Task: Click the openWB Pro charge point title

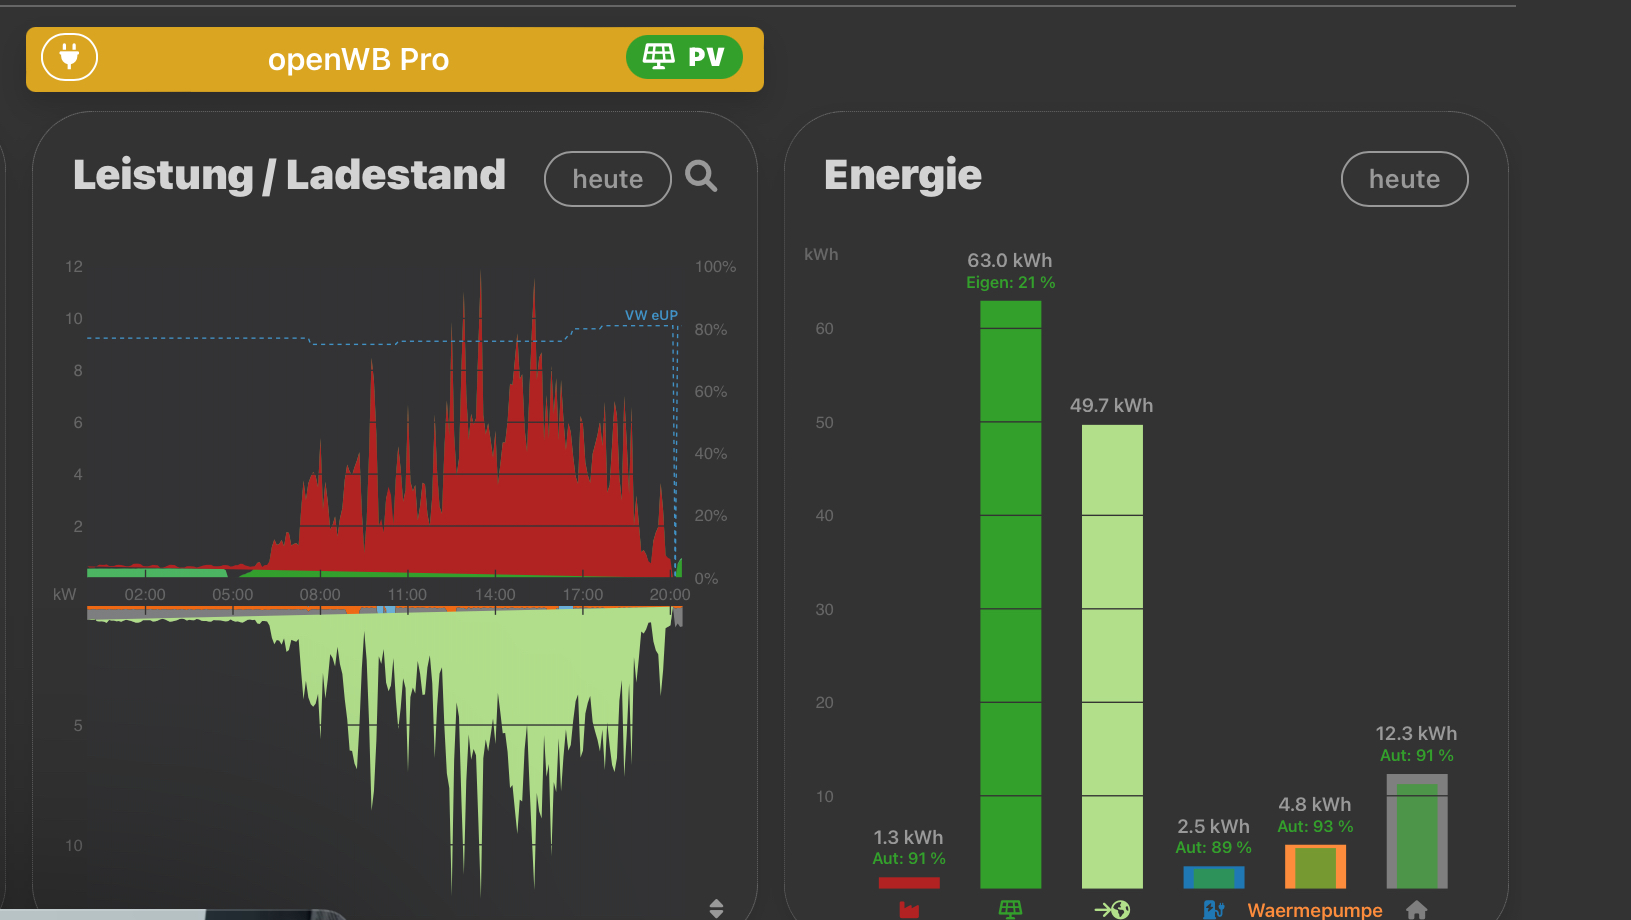Action: tap(358, 60)
